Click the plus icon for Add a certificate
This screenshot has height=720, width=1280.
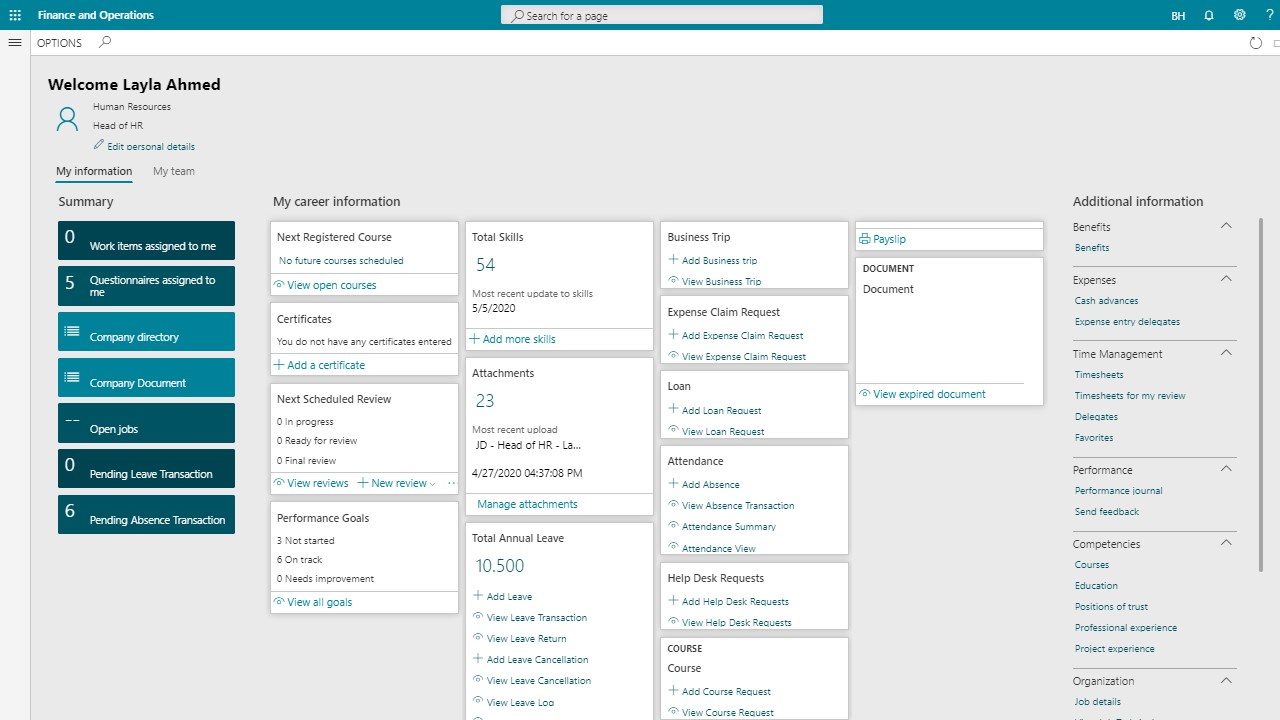pyautogui.click(x=279, y=365)
